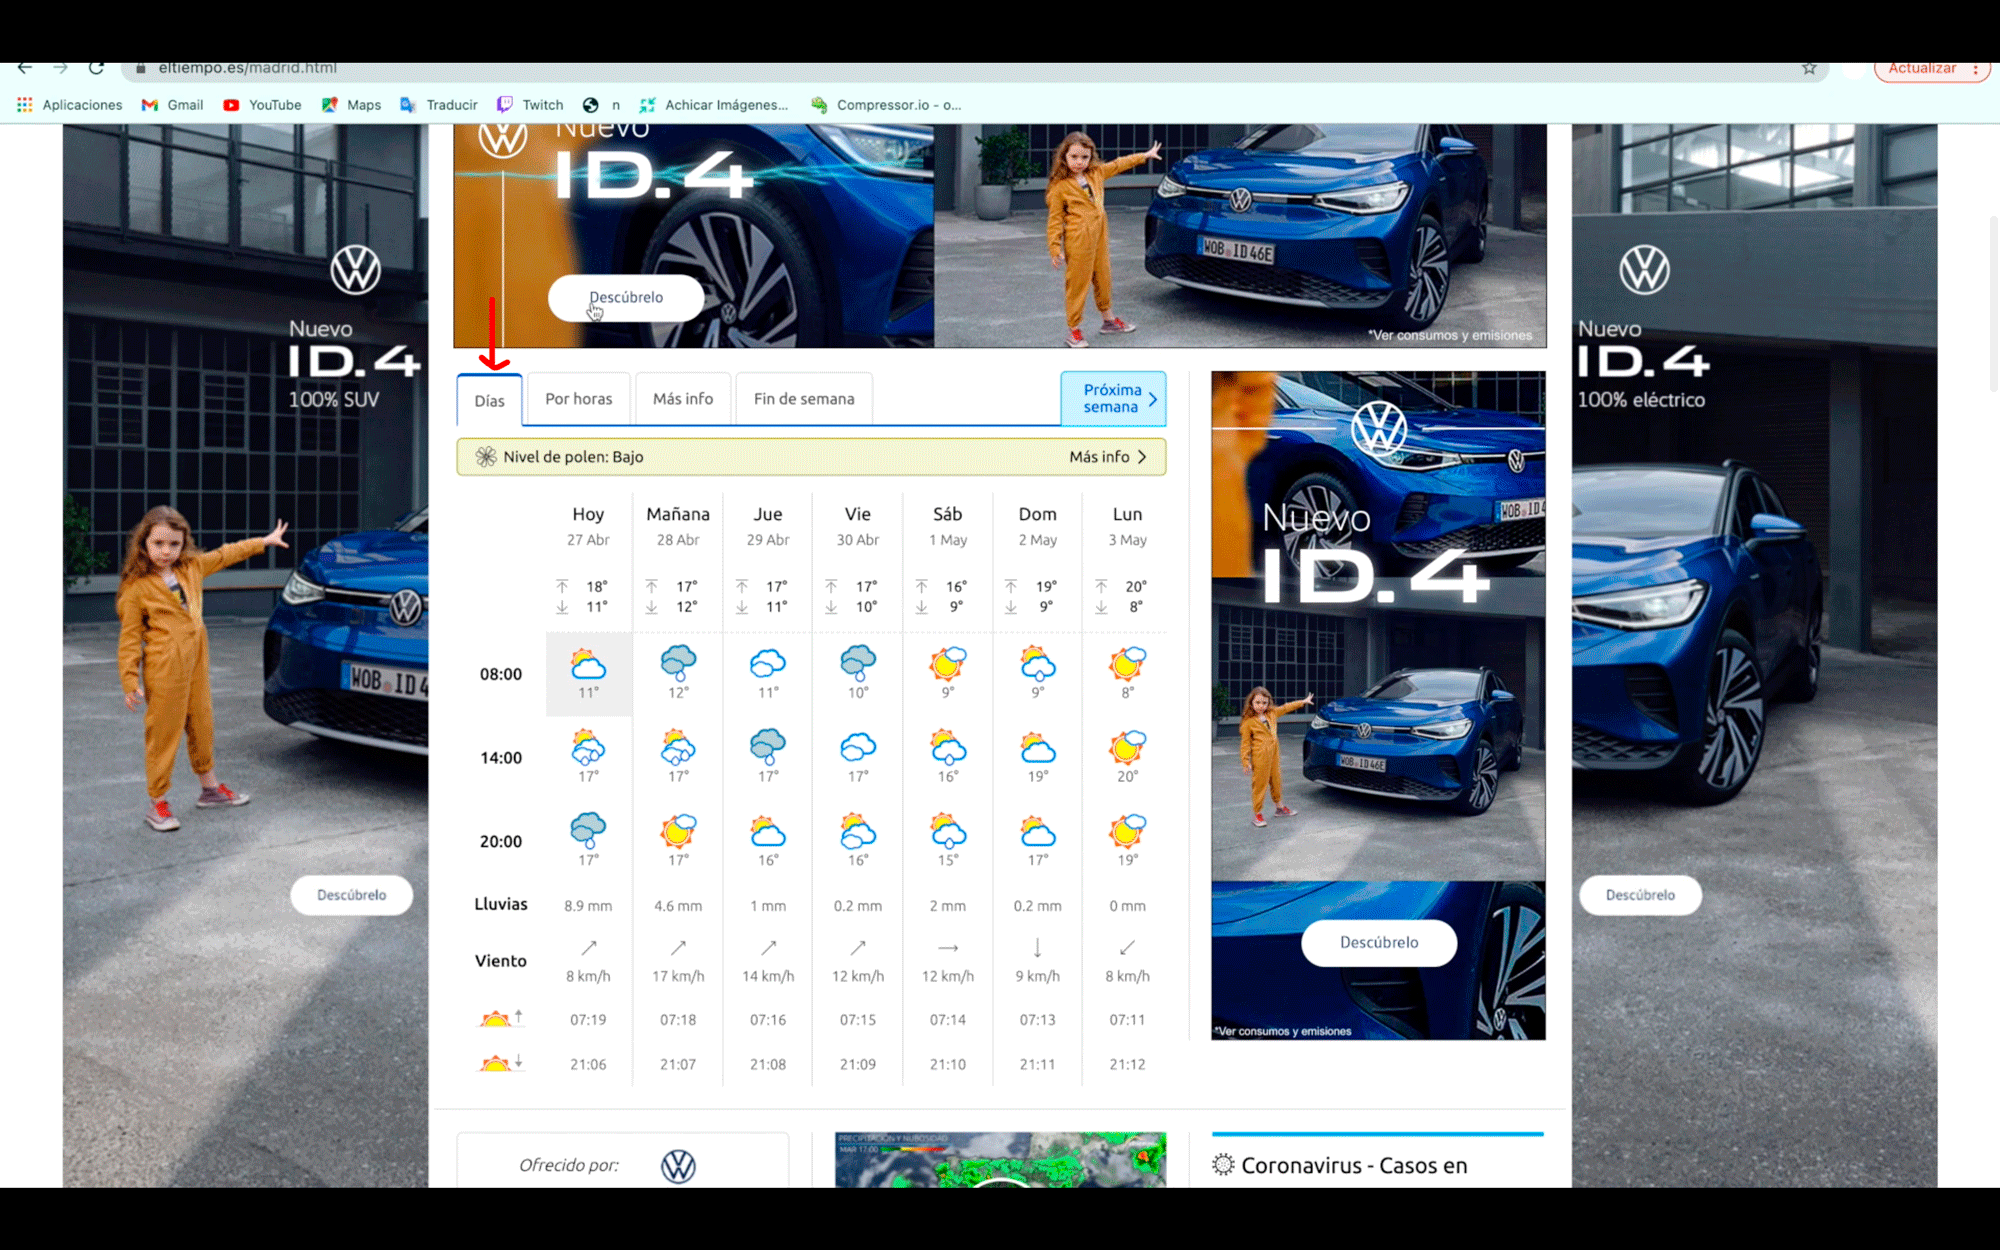Image resolution: width=2000 pixels, height=1250 pixels.
Task: Click the Viento row label
Action: click(x=501, y=961)
